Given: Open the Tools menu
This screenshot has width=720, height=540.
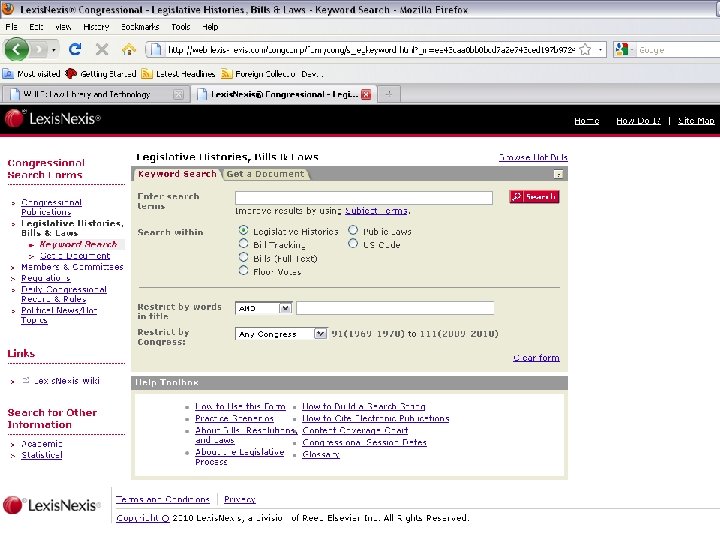Looking at the screenshot, I should pos(180,27).
